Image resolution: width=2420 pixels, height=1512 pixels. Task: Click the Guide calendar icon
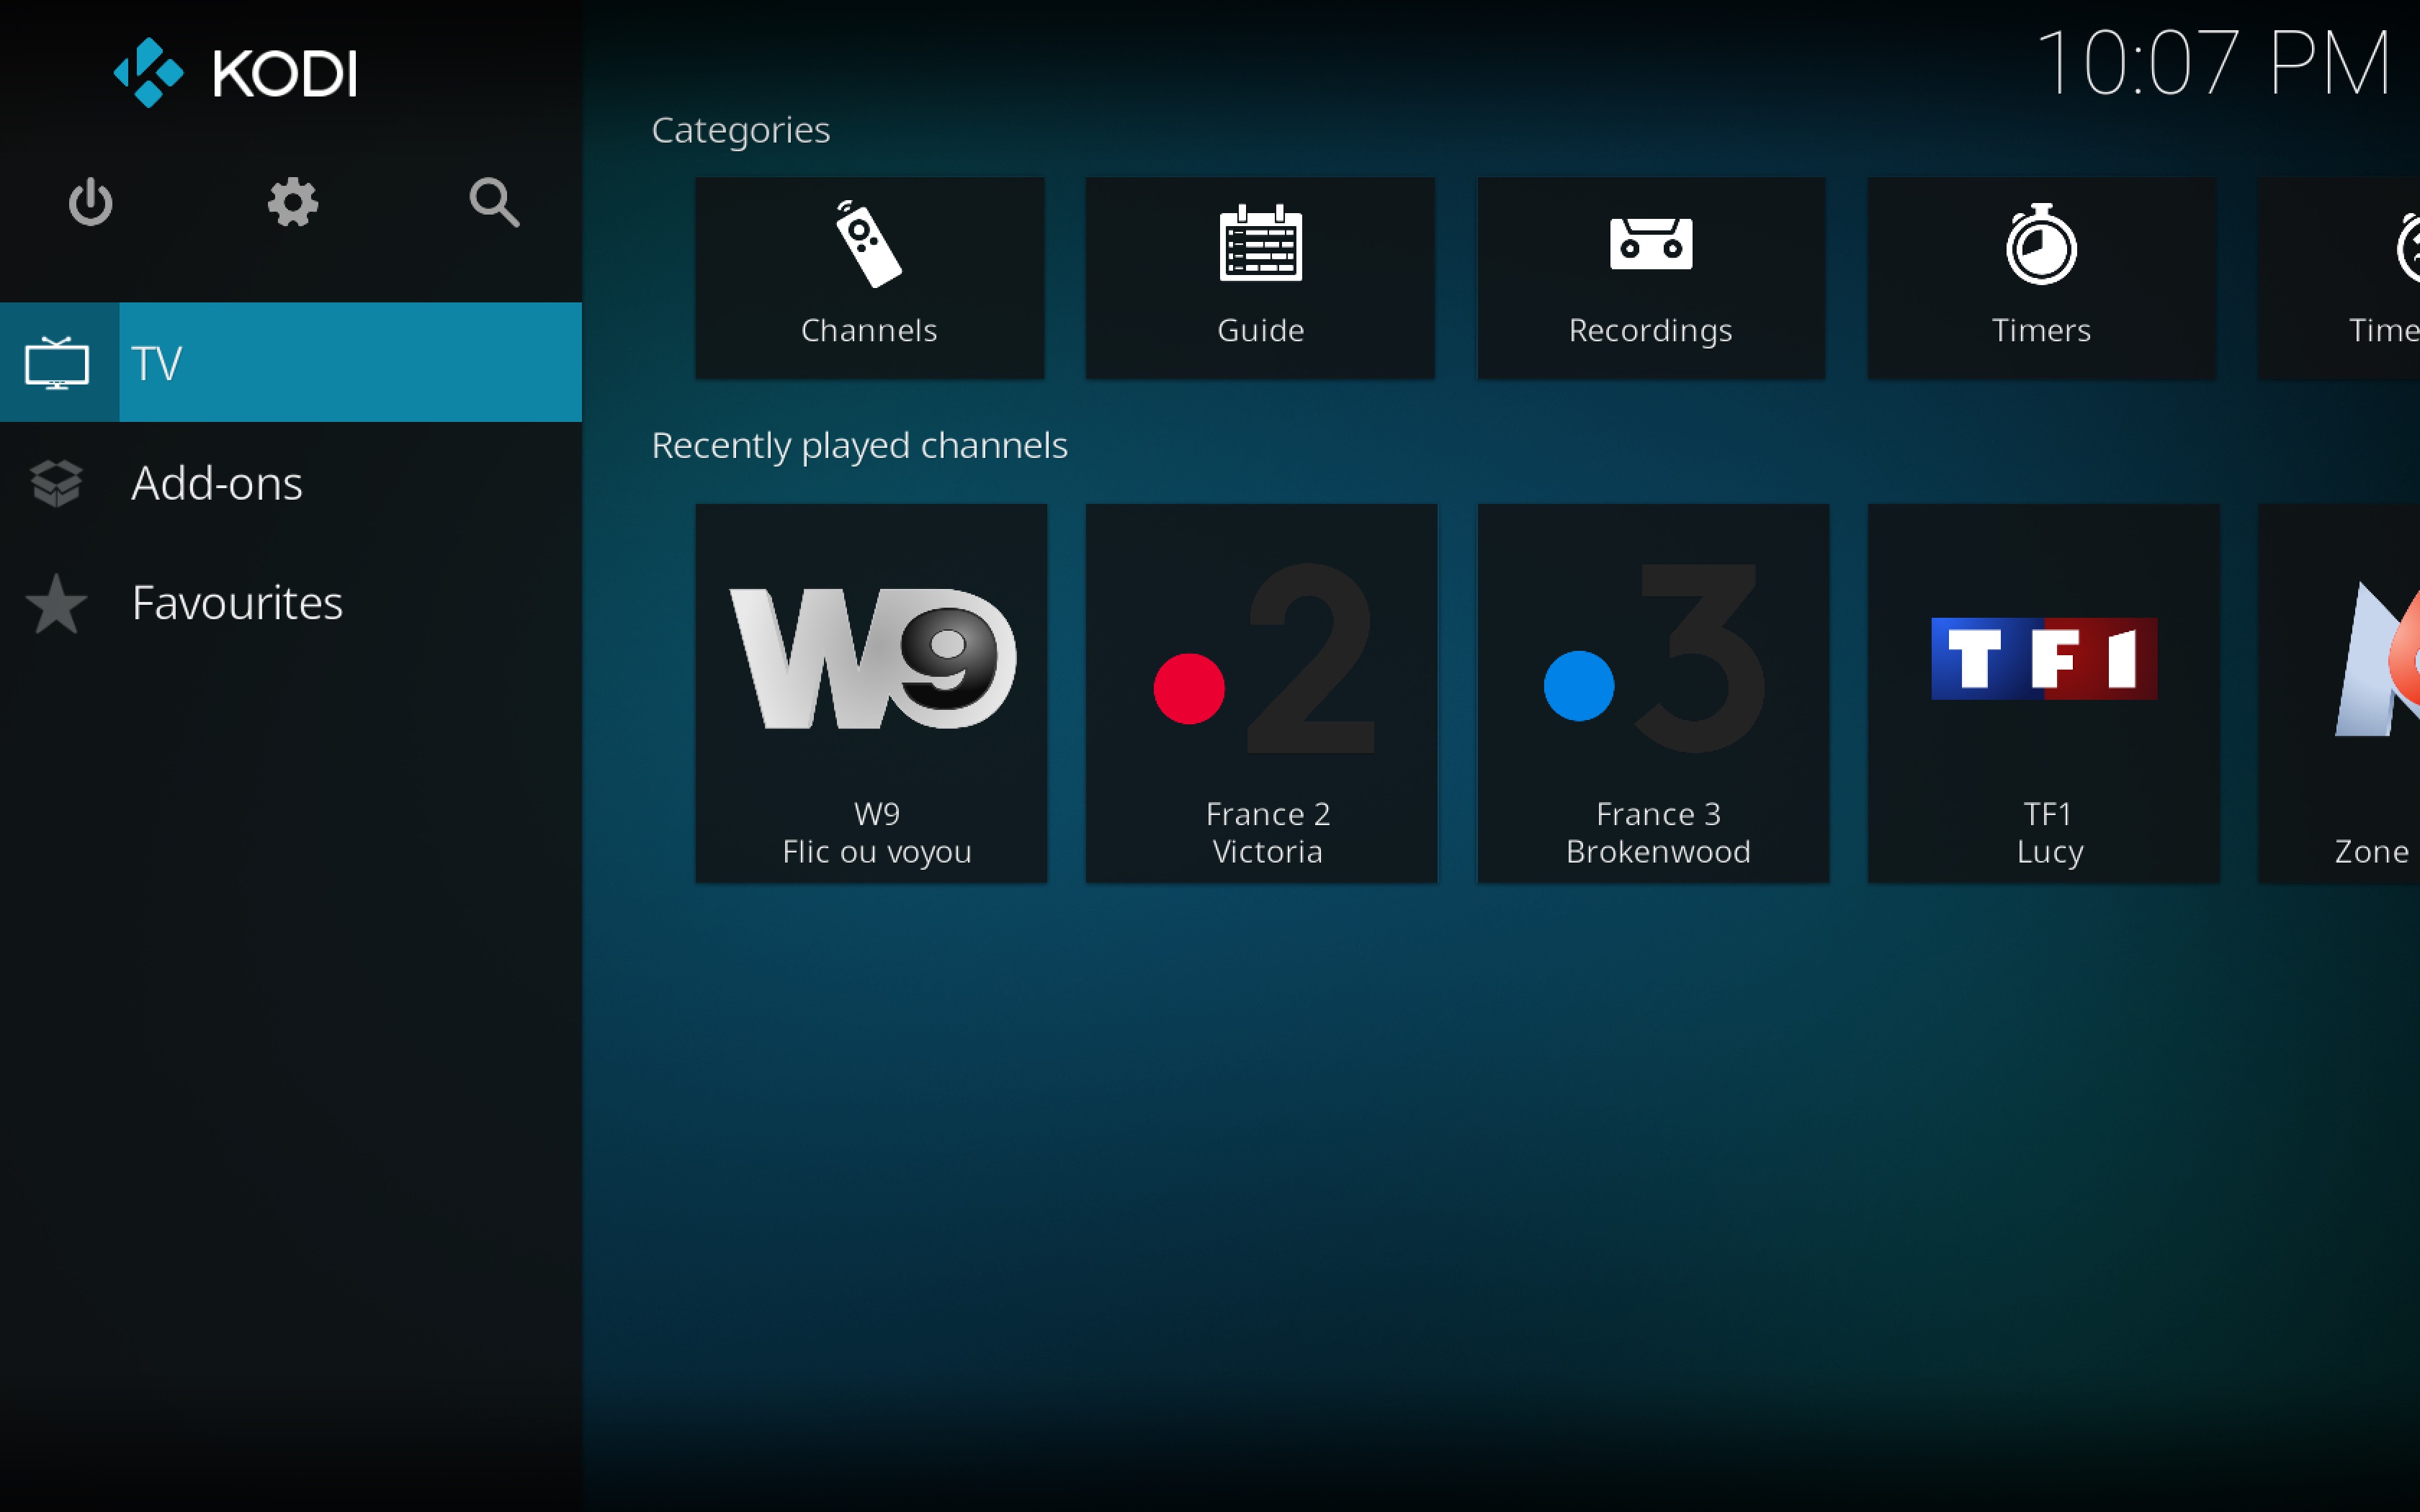point(1260,245)
